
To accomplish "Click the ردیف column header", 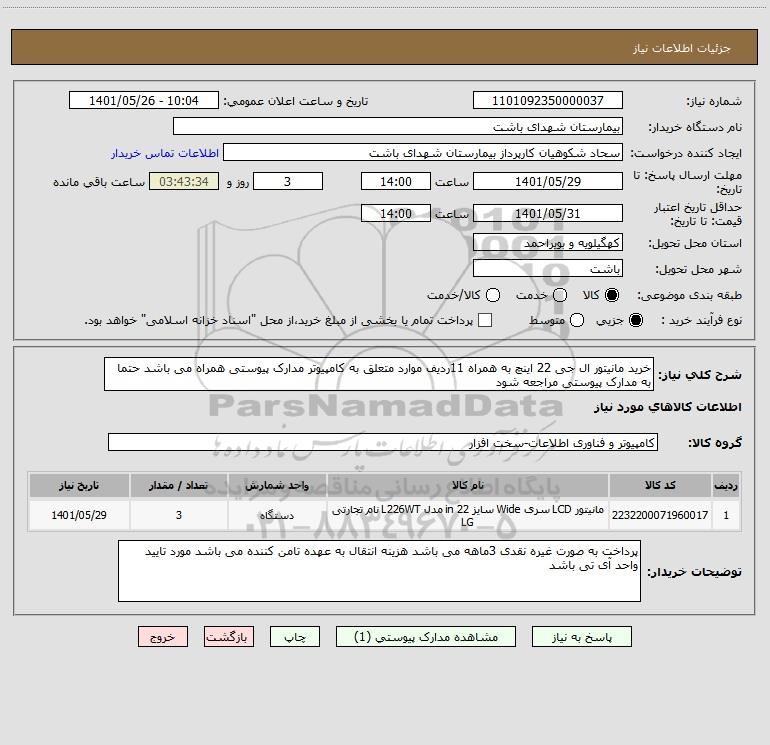I will (x=726, y=486).
